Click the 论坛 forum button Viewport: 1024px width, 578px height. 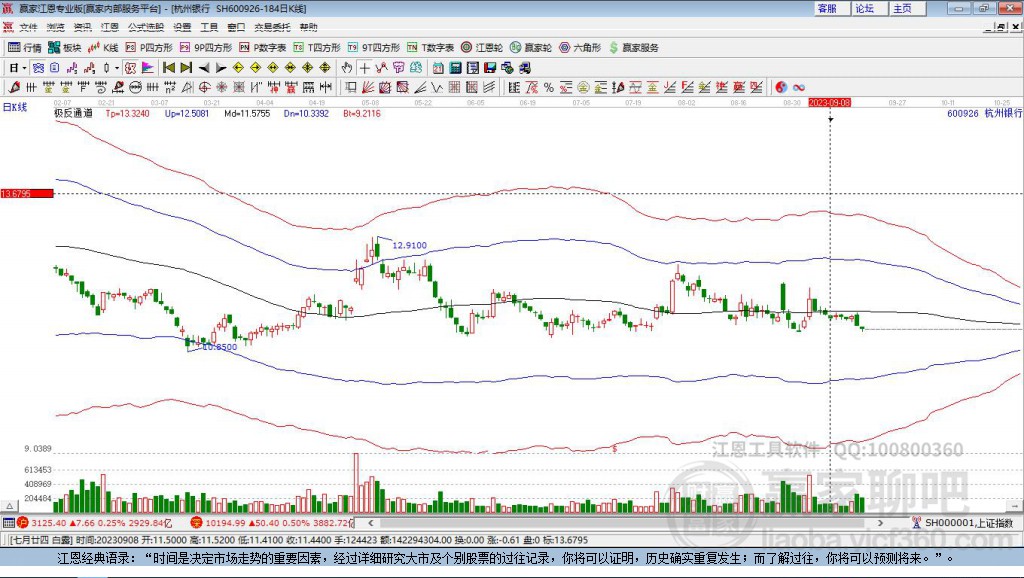click(865, 8)
